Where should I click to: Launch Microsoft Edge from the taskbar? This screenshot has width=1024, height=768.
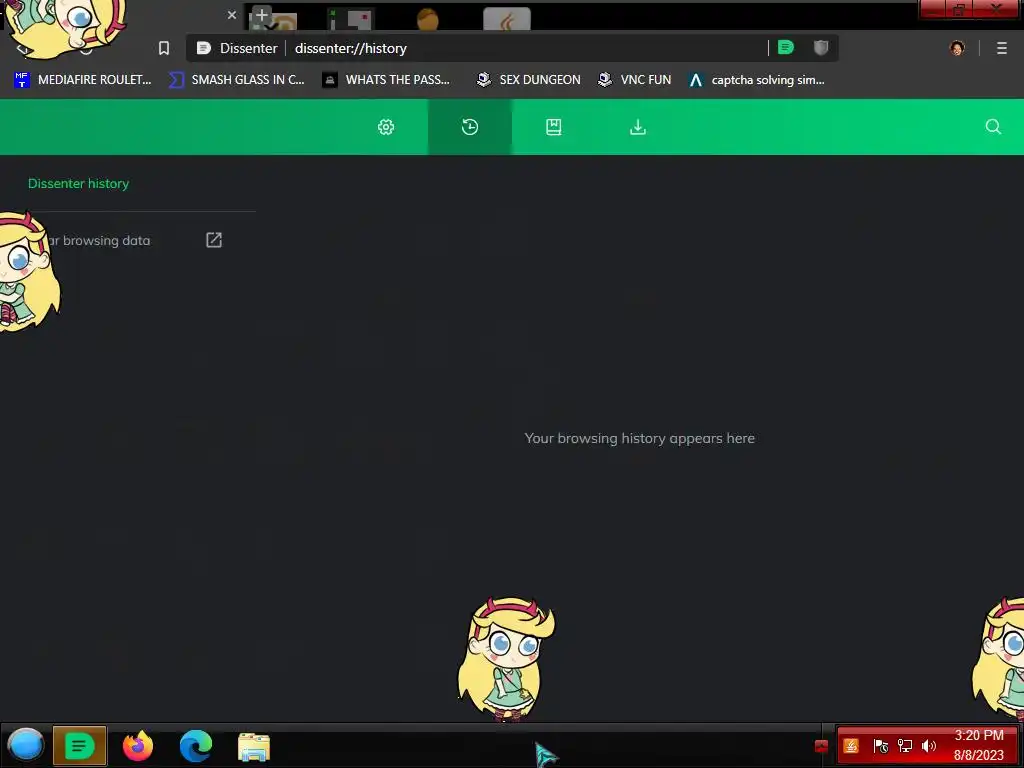pyautogui.click(x=196, y=746)
